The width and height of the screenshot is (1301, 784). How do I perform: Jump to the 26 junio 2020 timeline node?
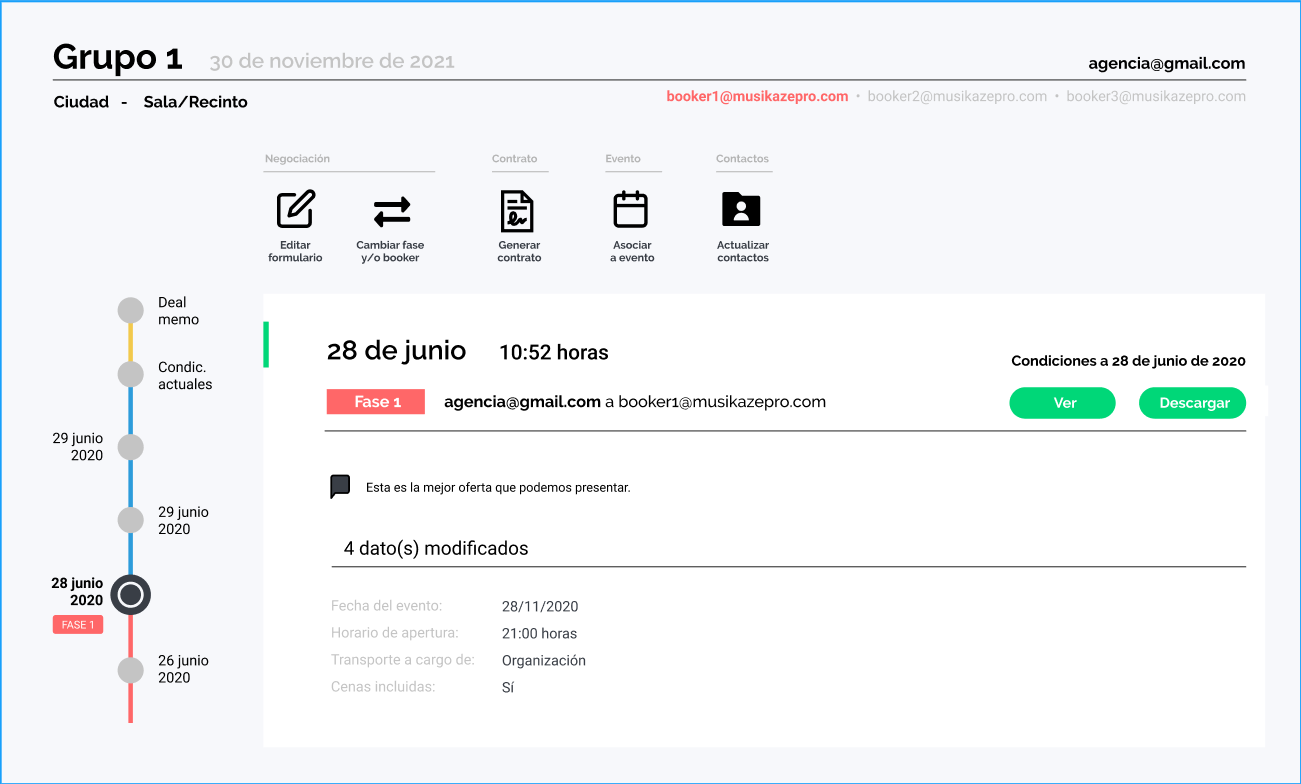(131, 670)
